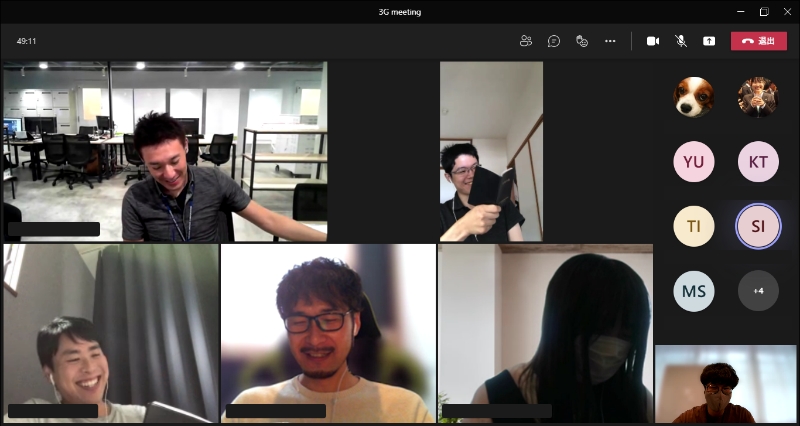Select video tile of person wearing black mask
800x426 pixels.
pos(545,332)
